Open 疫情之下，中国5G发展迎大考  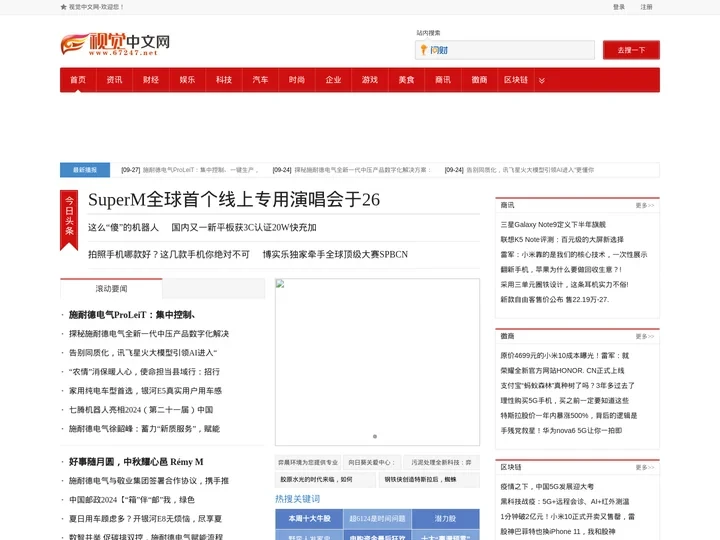pyautogui.click(x=547, y=487)
